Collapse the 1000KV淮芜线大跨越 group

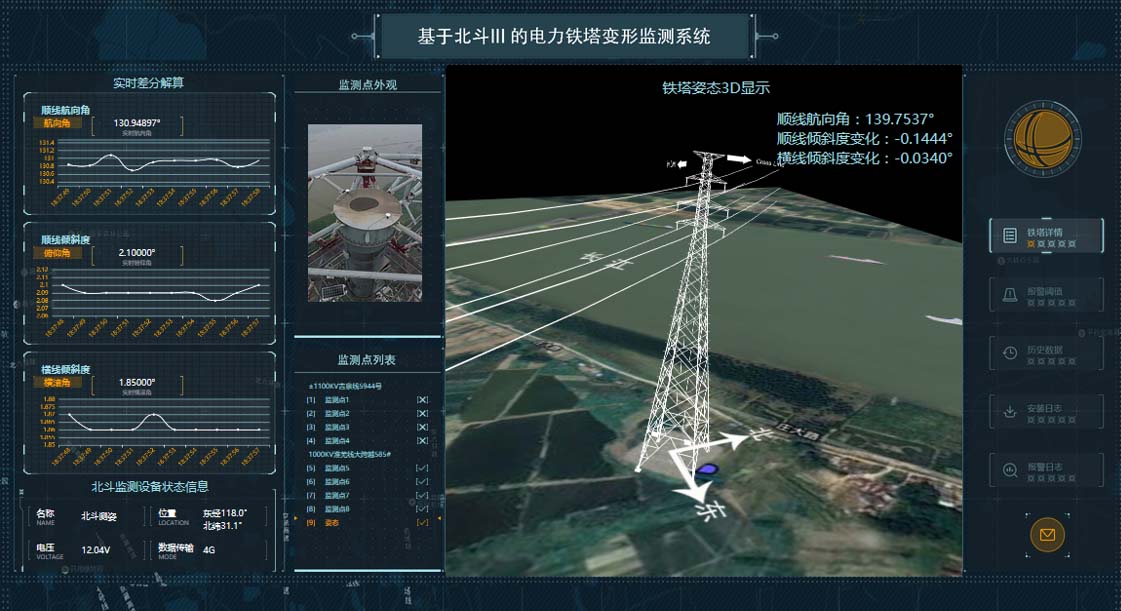click(x=349, y=454)
